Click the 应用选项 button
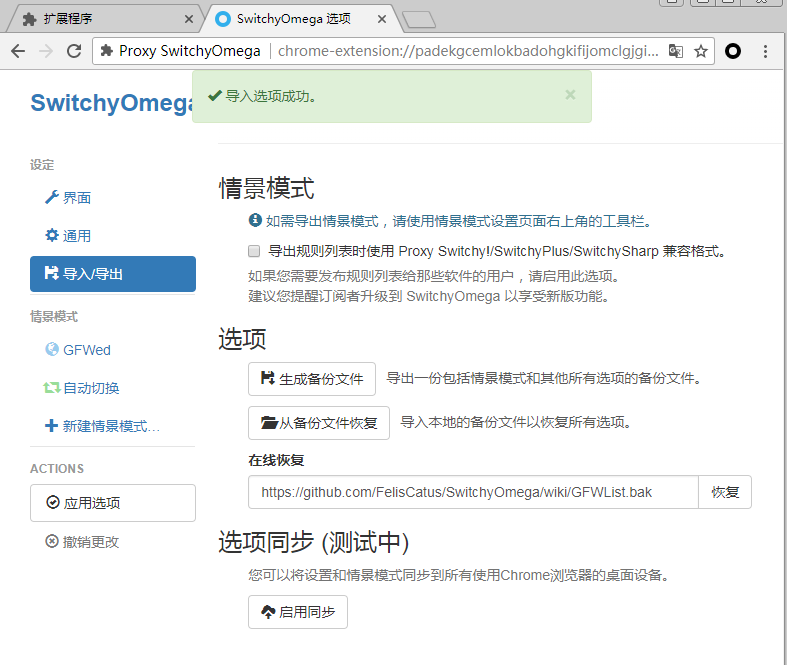The width and height of the screenshot is (787, 665). point(113,503)
